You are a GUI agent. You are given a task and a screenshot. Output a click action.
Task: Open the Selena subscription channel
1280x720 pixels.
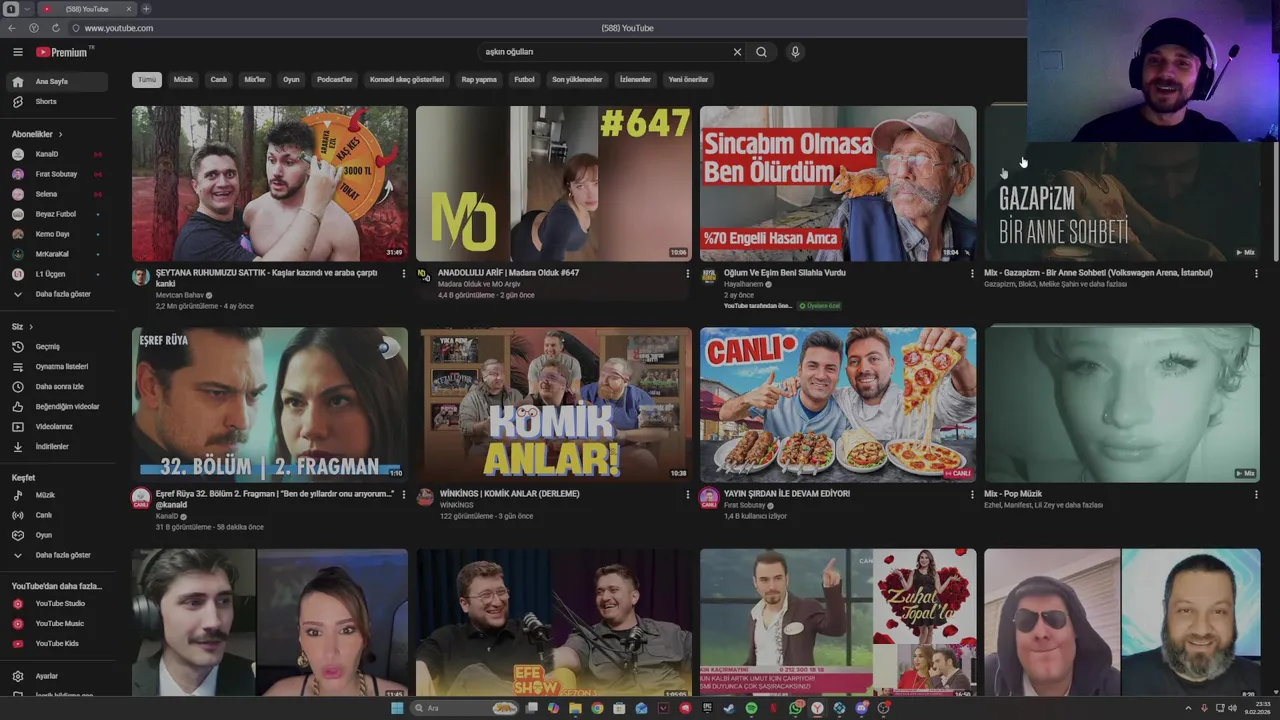[x=56, y=194]
